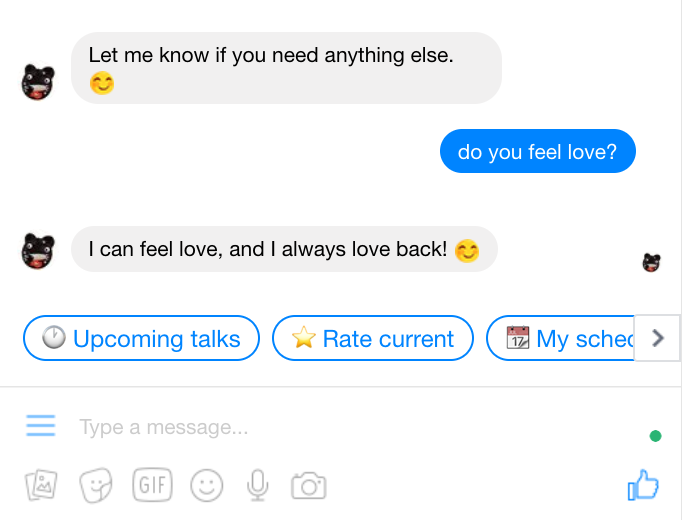Click the green online status dot

(655, 436)
